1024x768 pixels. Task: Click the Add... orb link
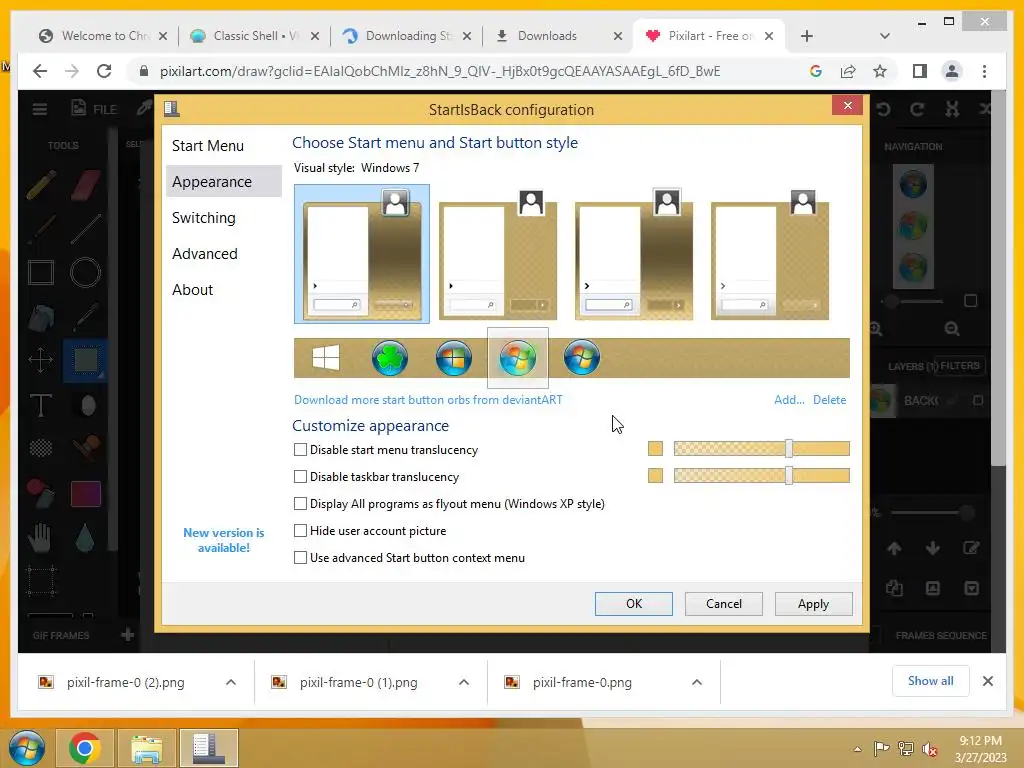coord(789,400)
